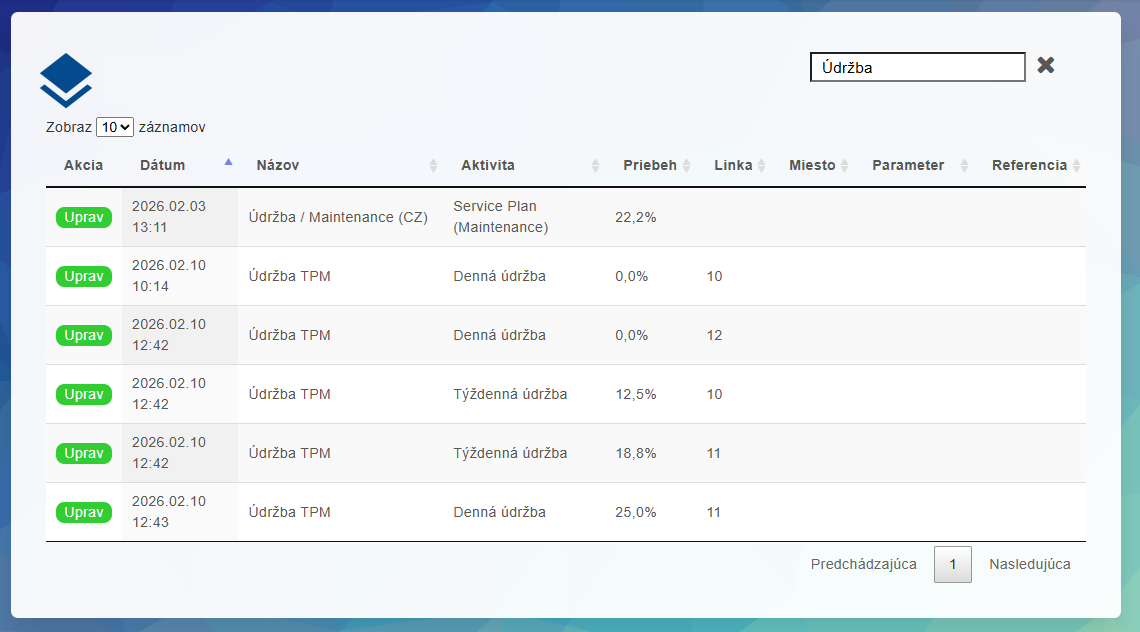Edit the Týždenná údržba row with 18,8%
The width and height of the screenshot is (1140, 632).
84,453
